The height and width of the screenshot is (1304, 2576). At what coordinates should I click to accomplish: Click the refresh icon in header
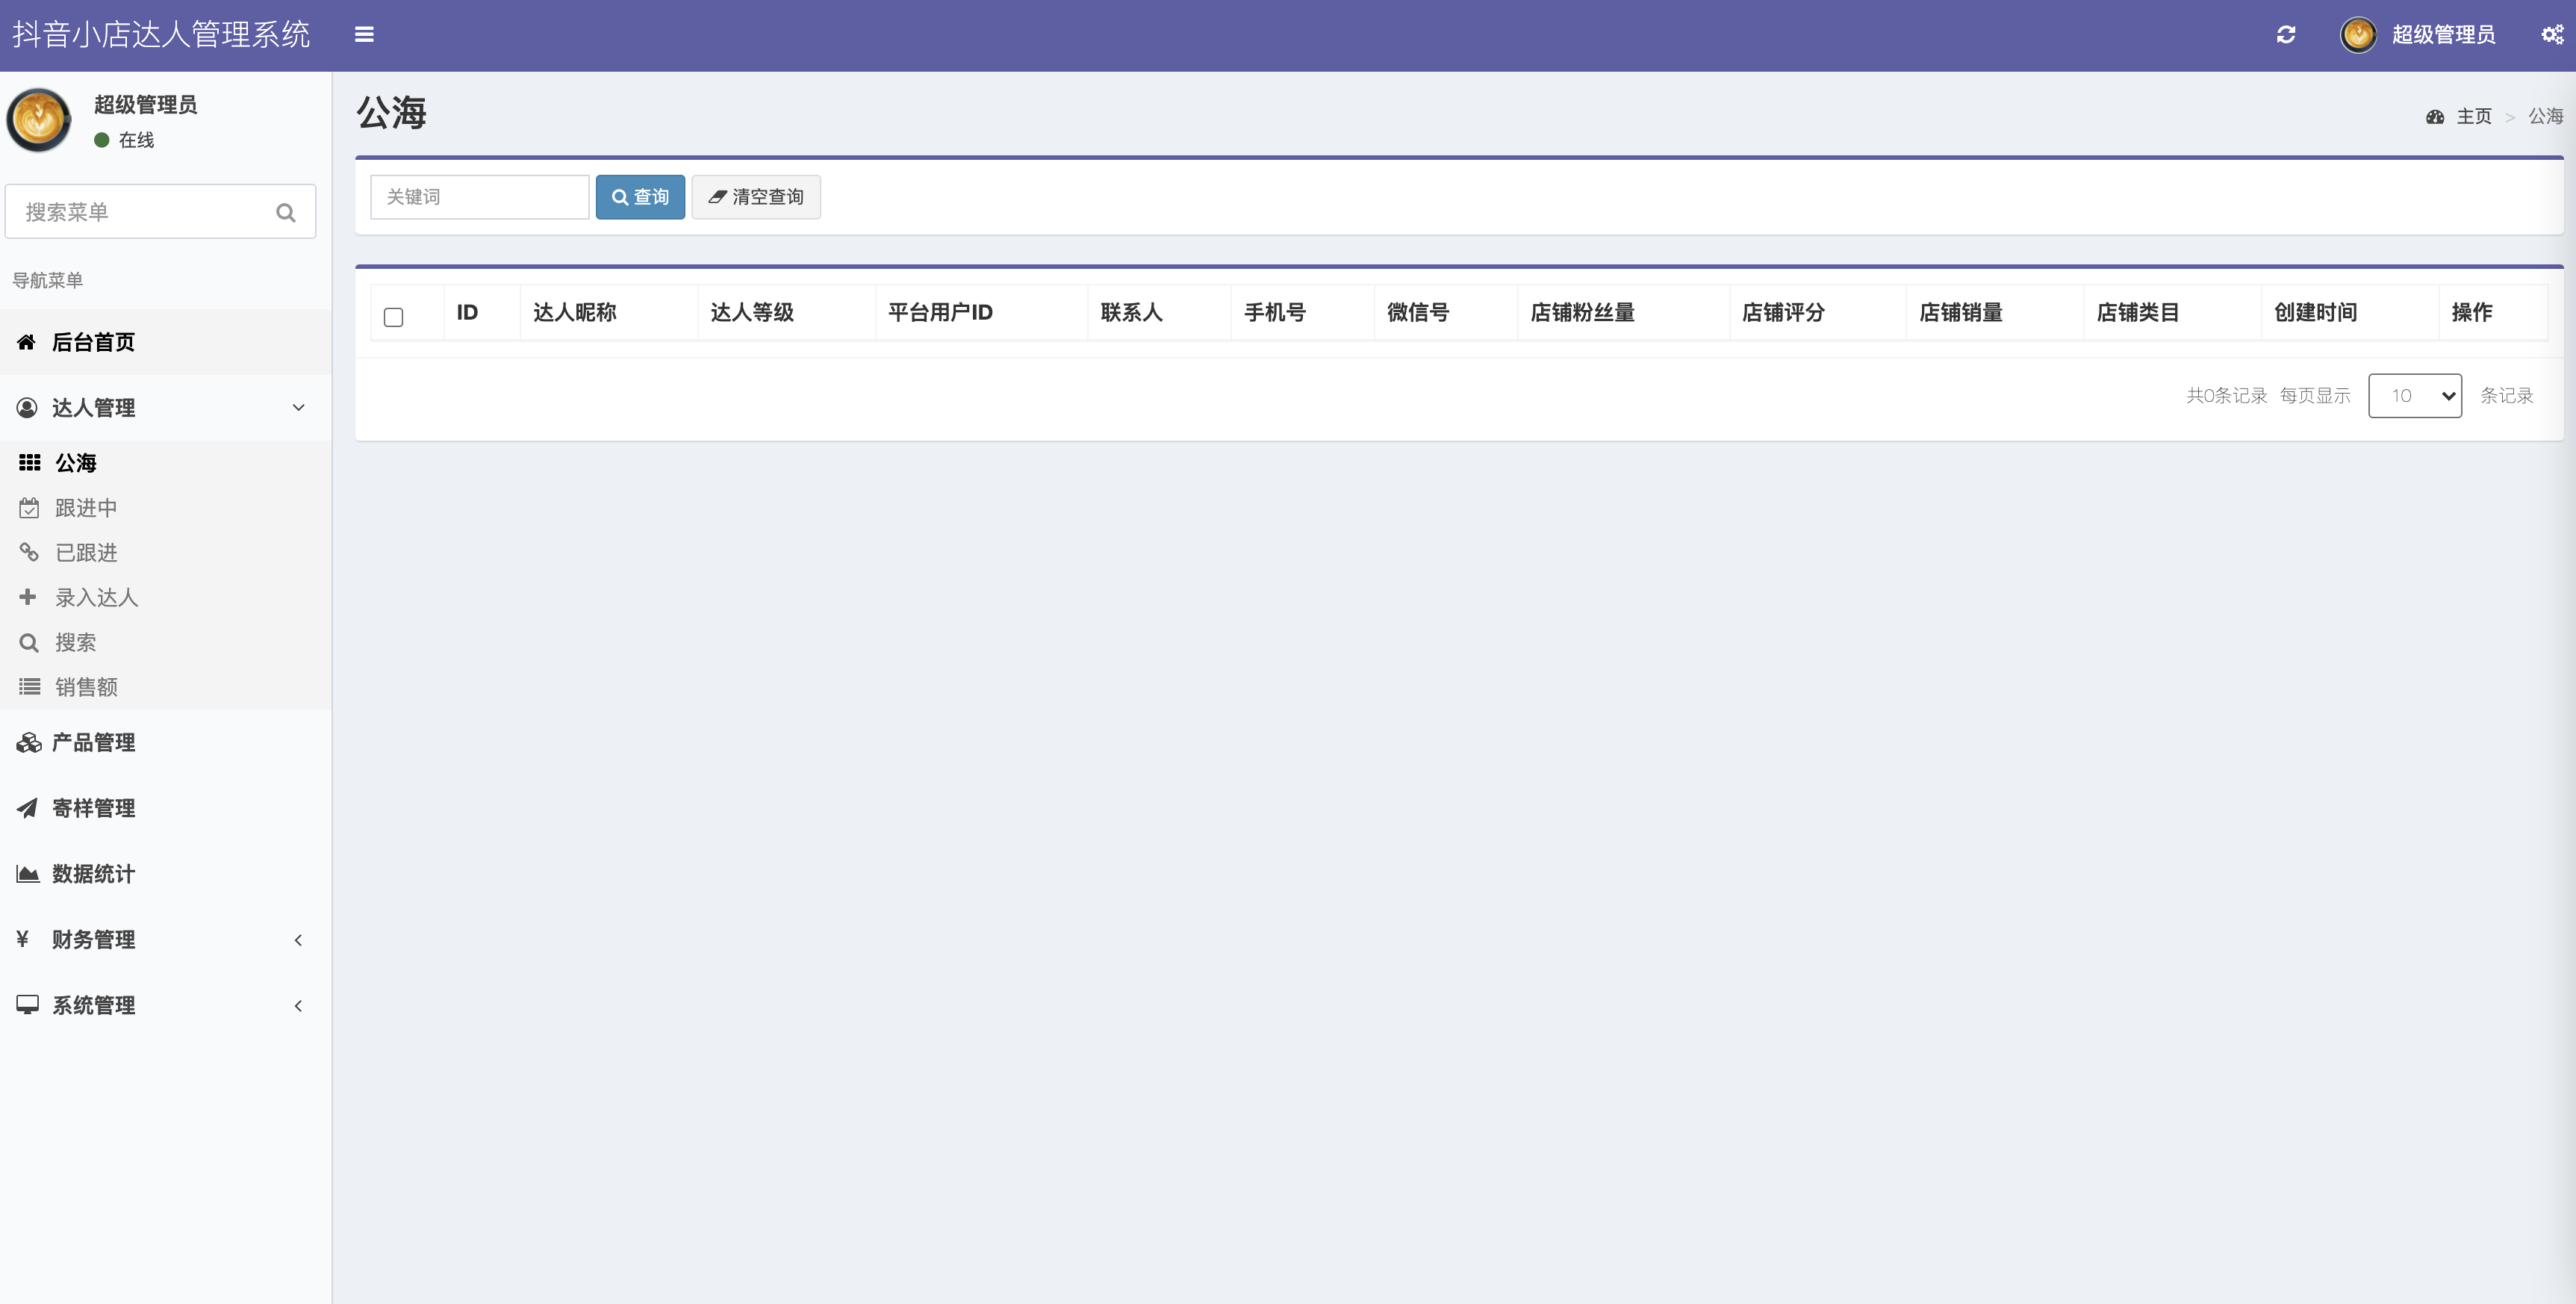click(2286, 35)
